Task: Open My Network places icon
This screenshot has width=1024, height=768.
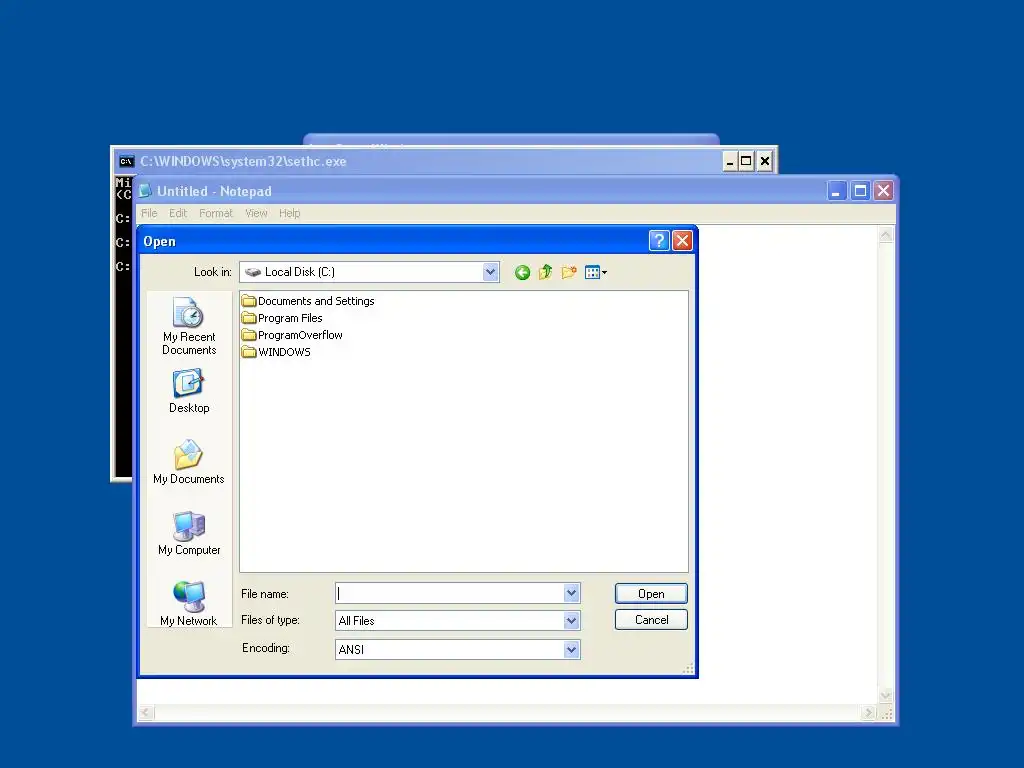Action: click(x=189, y=603)
